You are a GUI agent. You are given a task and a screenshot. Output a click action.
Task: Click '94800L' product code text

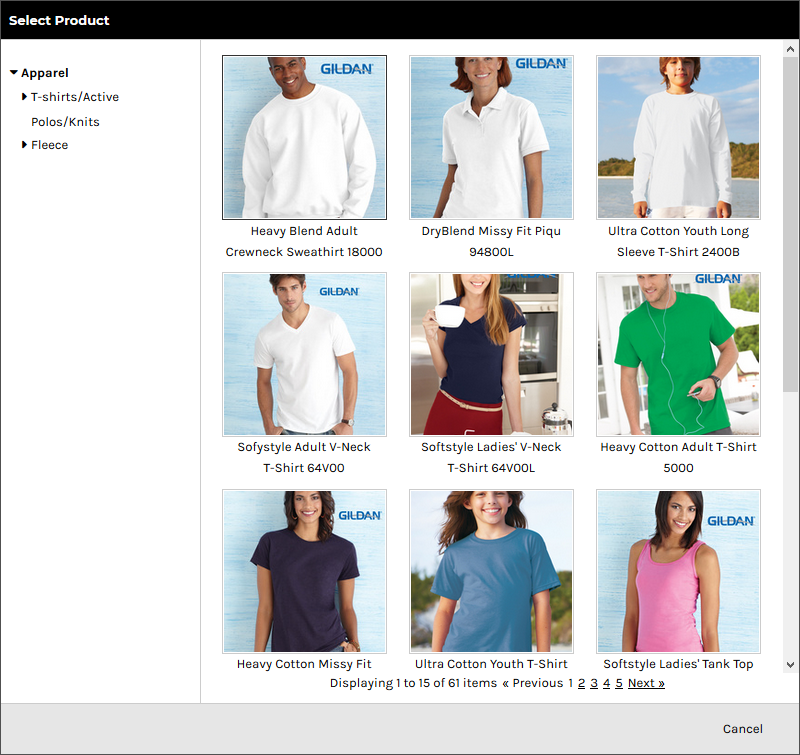coord(491,251)
